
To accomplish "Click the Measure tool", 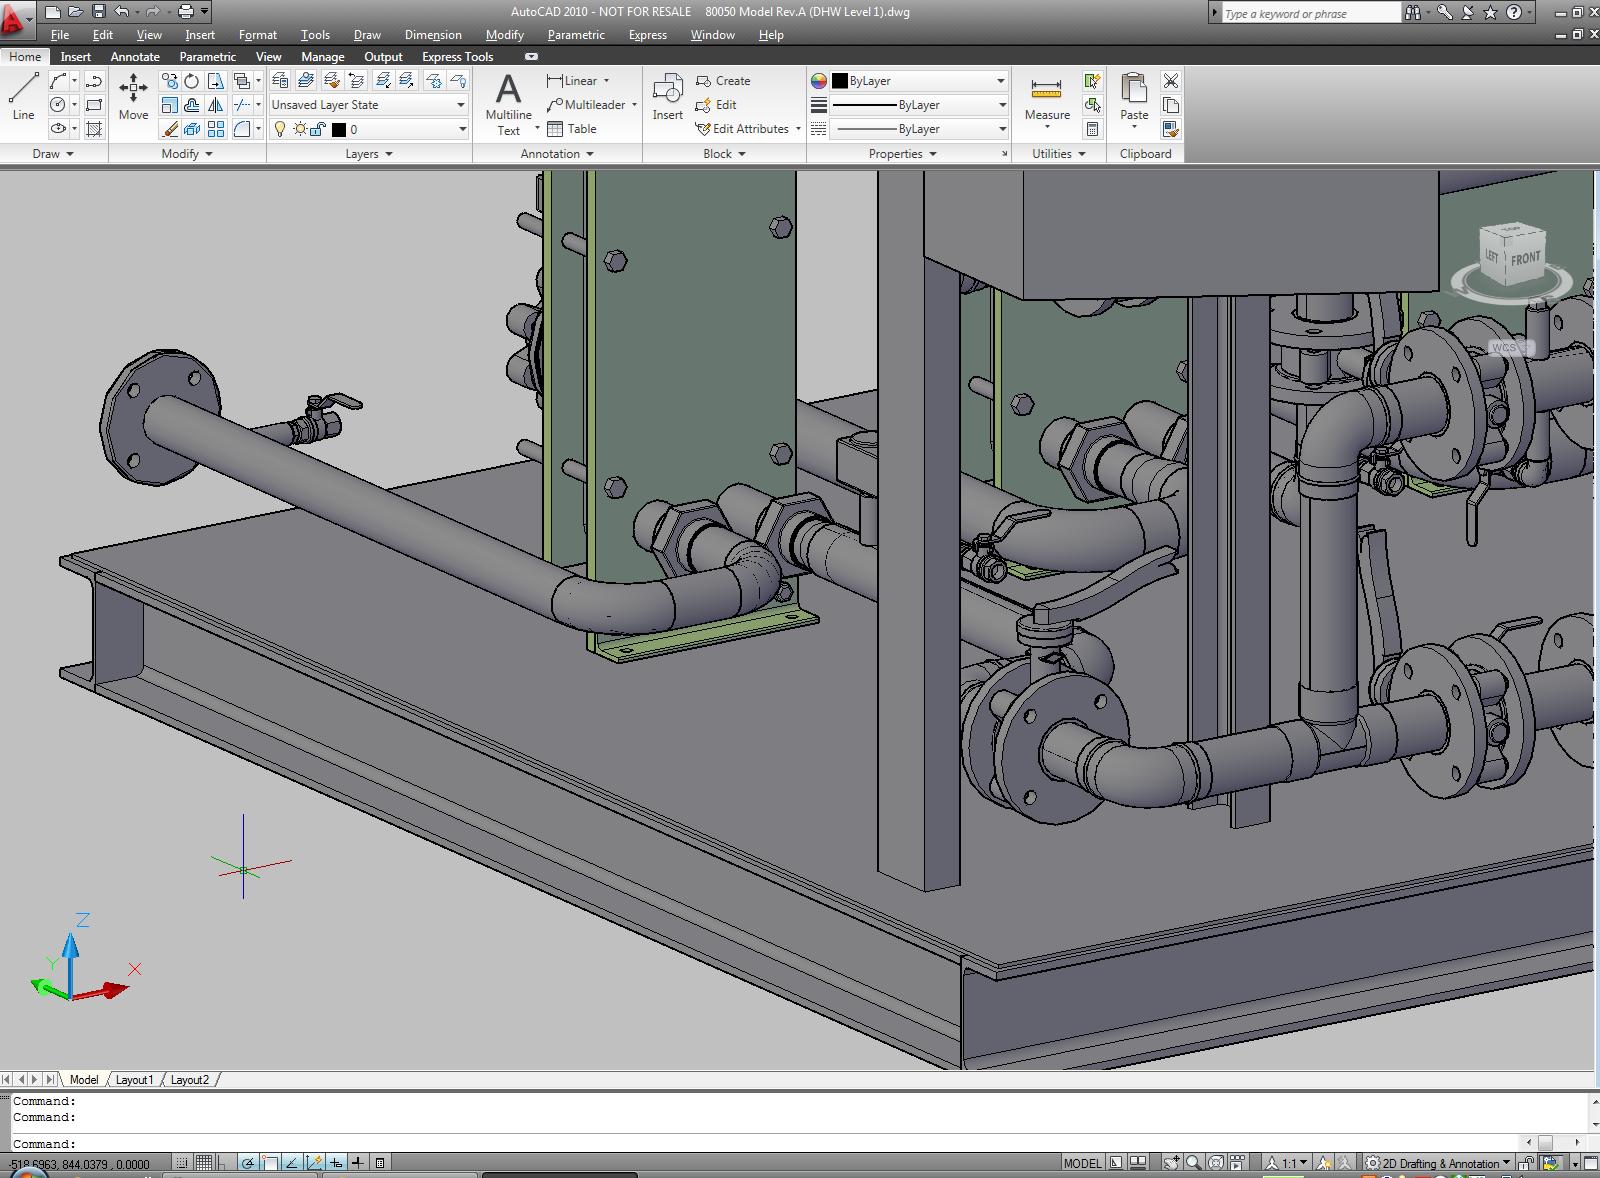I will (x=1047, y=99).
